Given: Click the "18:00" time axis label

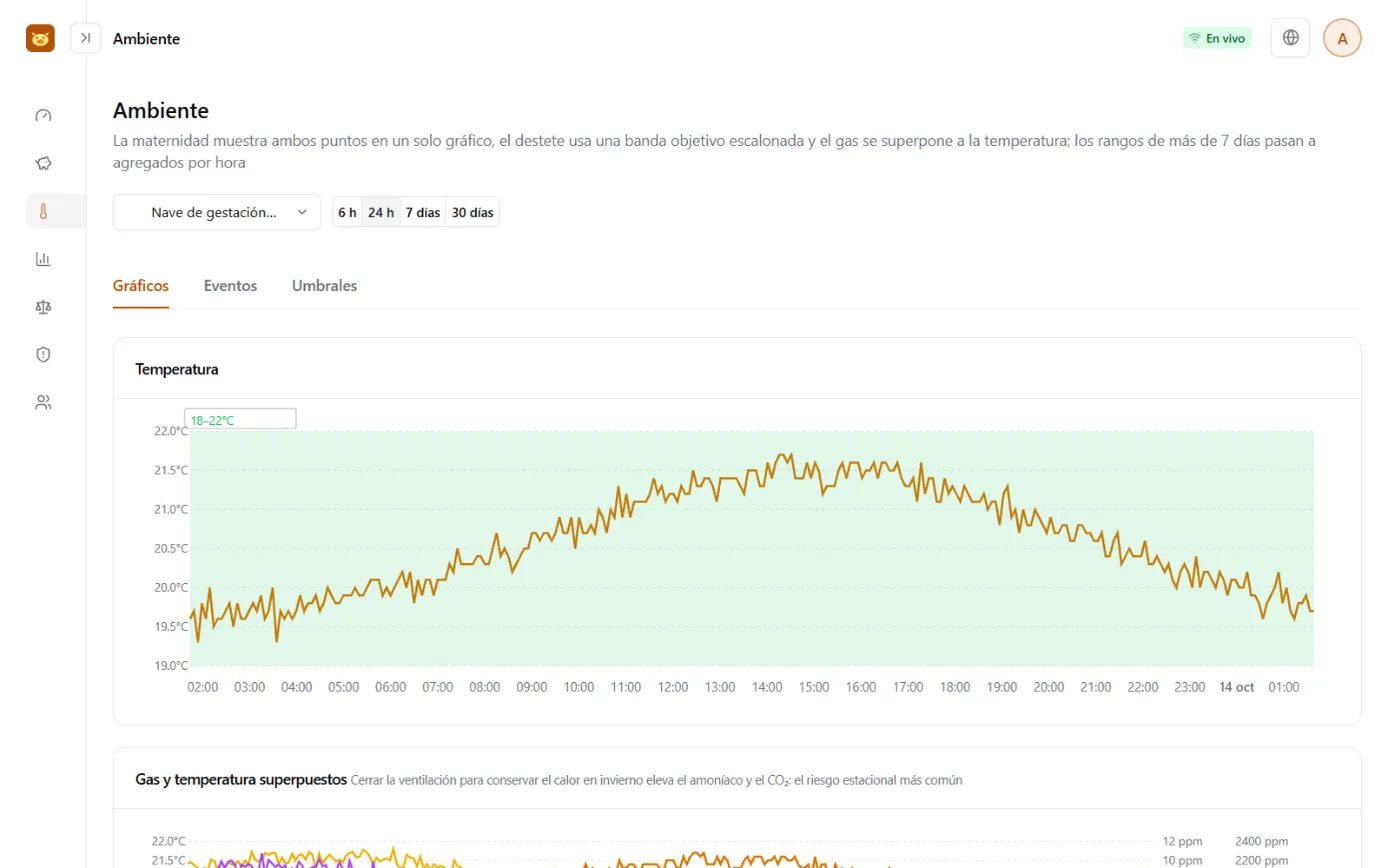Looking at the screenshot, I should pyautogui.click(x=955, y=687).
